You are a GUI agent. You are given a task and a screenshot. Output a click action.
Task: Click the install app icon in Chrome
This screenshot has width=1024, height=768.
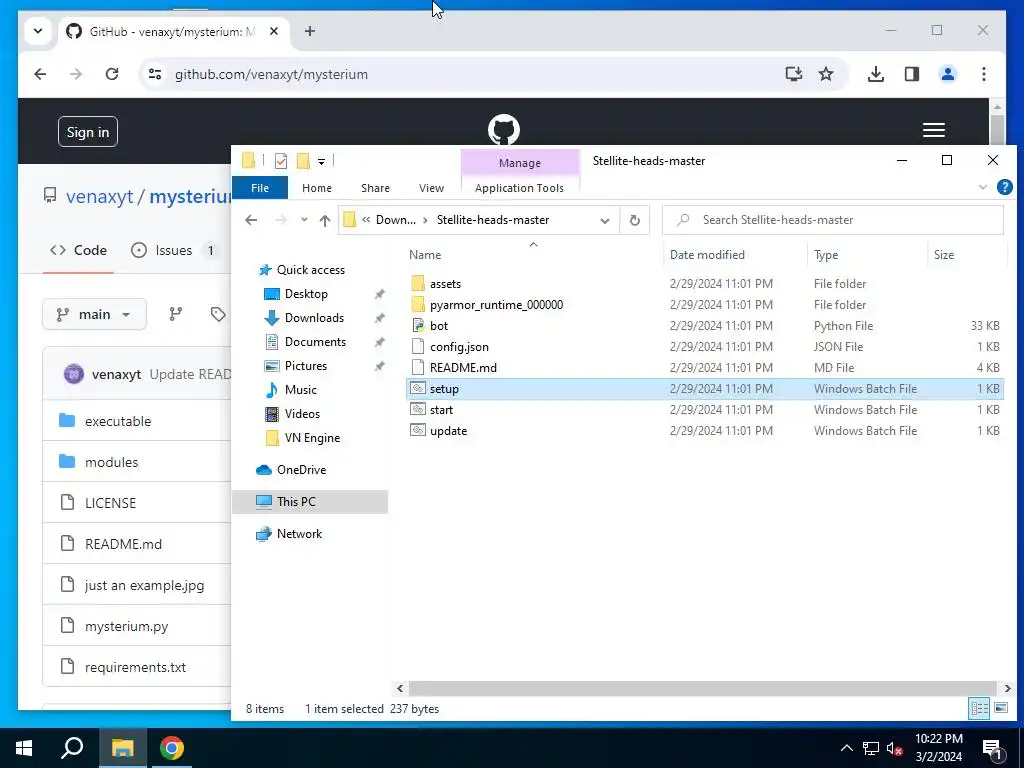793,74
